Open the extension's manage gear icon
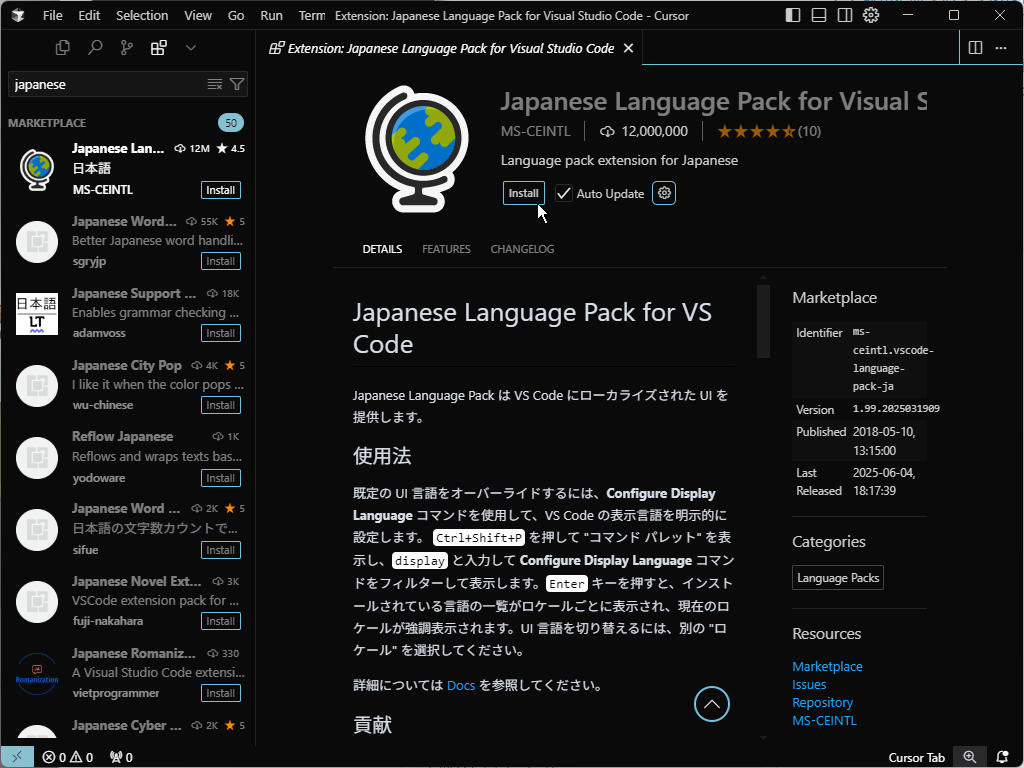This screenshot has height=768, width=1024. pos(664,193)
